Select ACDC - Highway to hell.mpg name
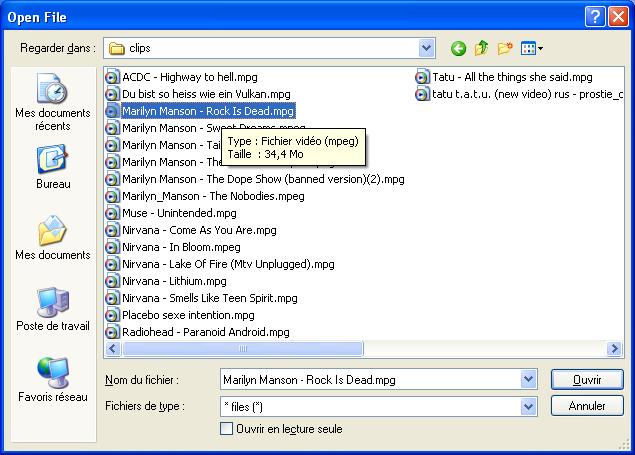Image resolution: width=635 pixels, height=455 pixels. tap(190, 77)
